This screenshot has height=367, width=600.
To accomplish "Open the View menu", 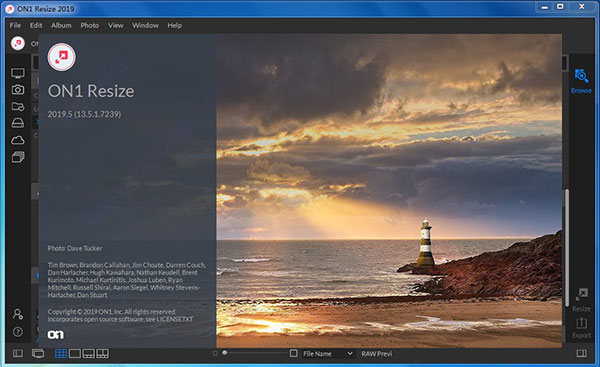I will tap(116, 25).
